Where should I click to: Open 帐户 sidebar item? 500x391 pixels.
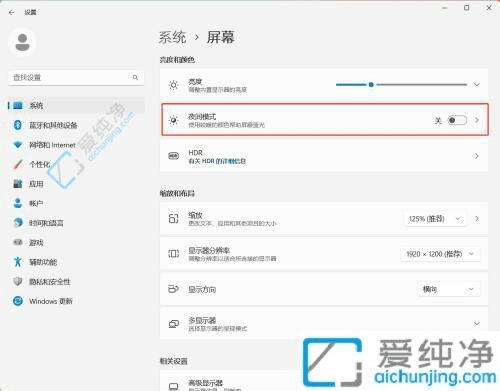(x=76, y=203)
